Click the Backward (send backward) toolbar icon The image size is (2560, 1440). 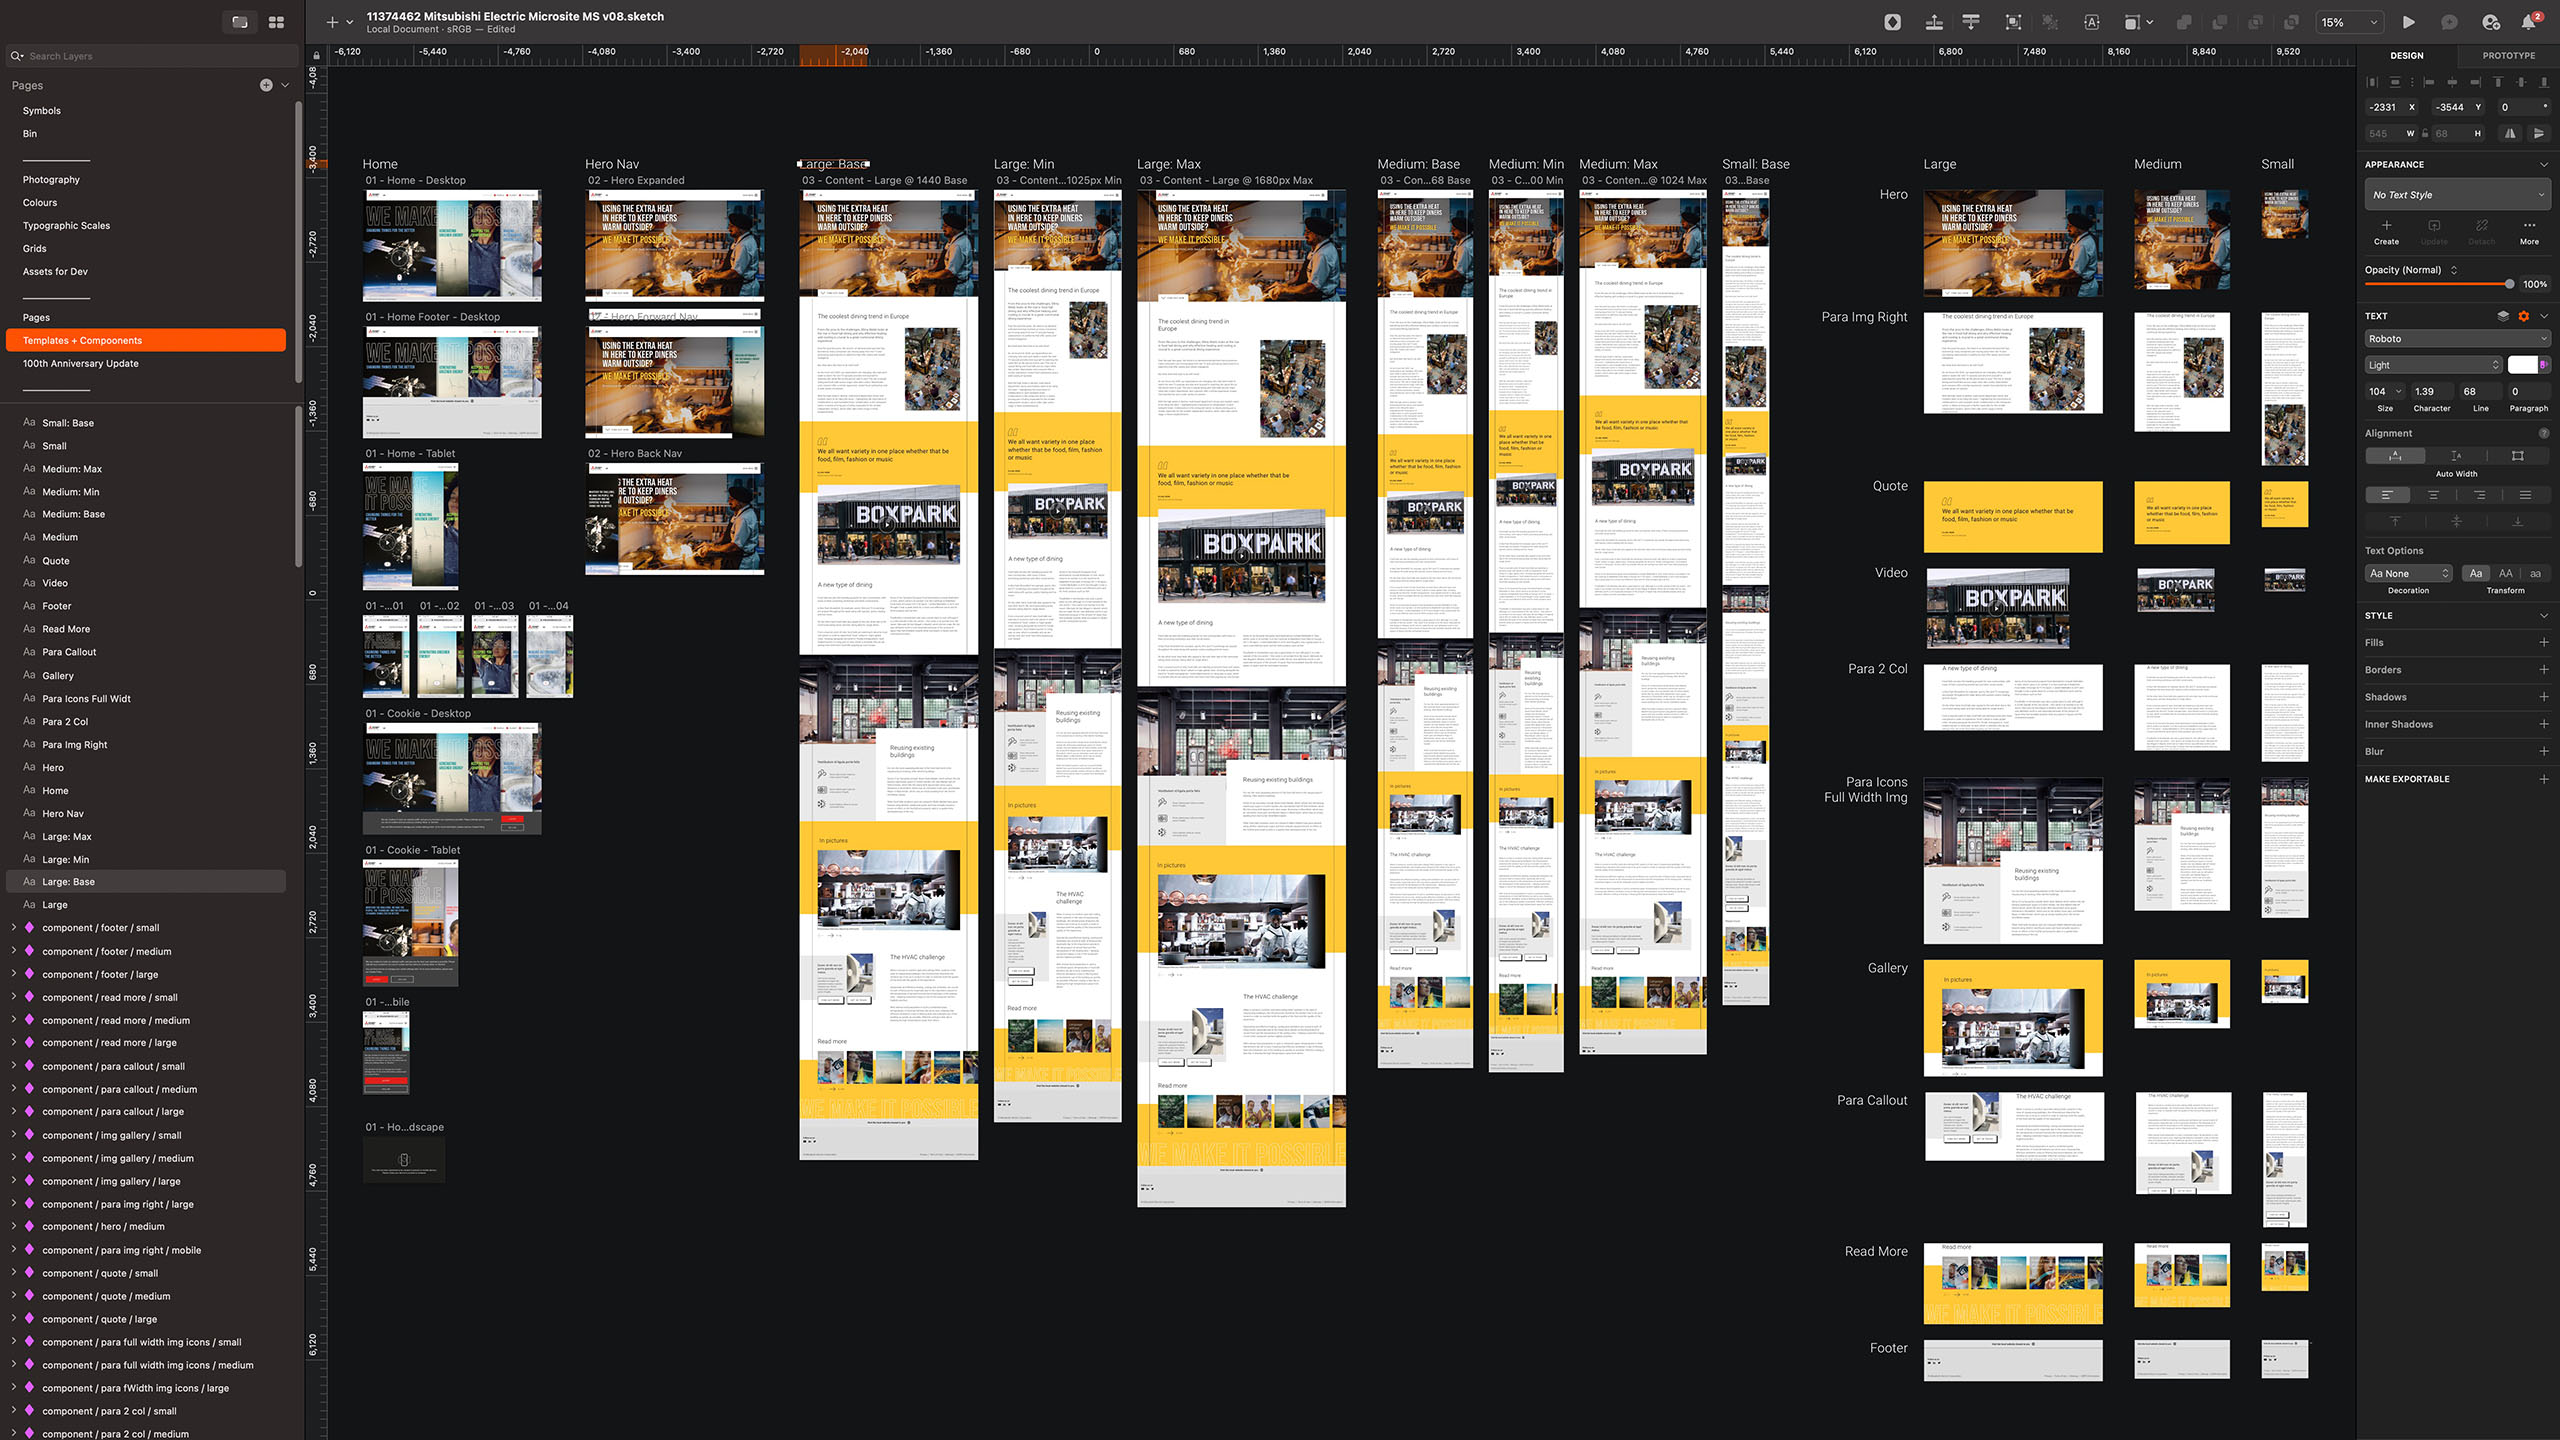tap(1971, 22)
